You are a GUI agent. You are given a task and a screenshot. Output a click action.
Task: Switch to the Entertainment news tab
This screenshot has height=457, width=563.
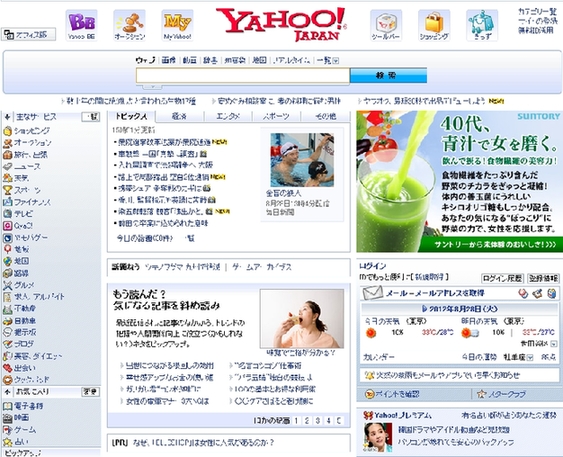[x=228, y=116]
